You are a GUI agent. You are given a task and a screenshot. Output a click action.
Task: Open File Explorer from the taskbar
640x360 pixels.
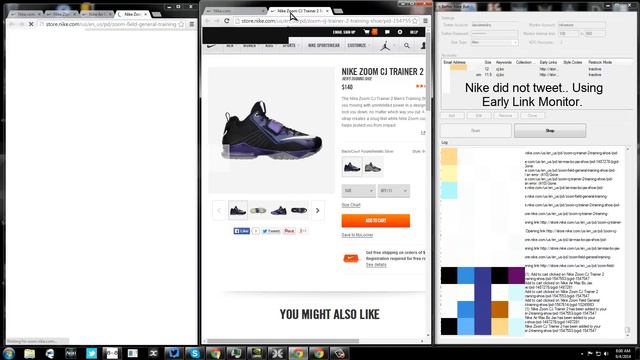[29, 353]
